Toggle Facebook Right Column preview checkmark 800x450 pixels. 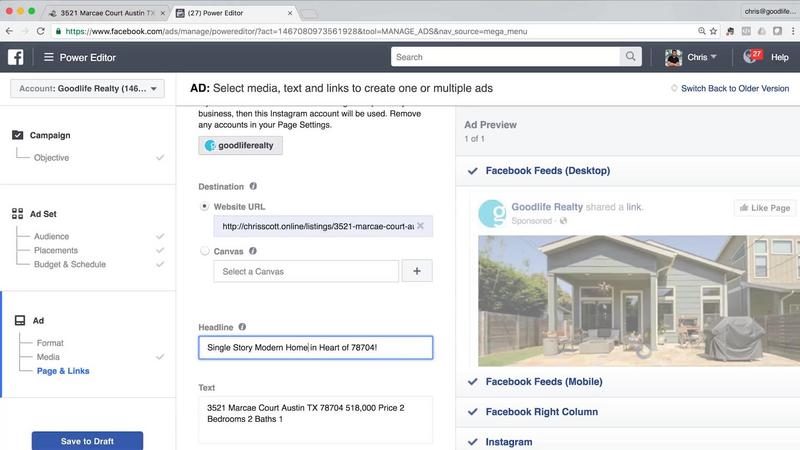tap(472, 412)
